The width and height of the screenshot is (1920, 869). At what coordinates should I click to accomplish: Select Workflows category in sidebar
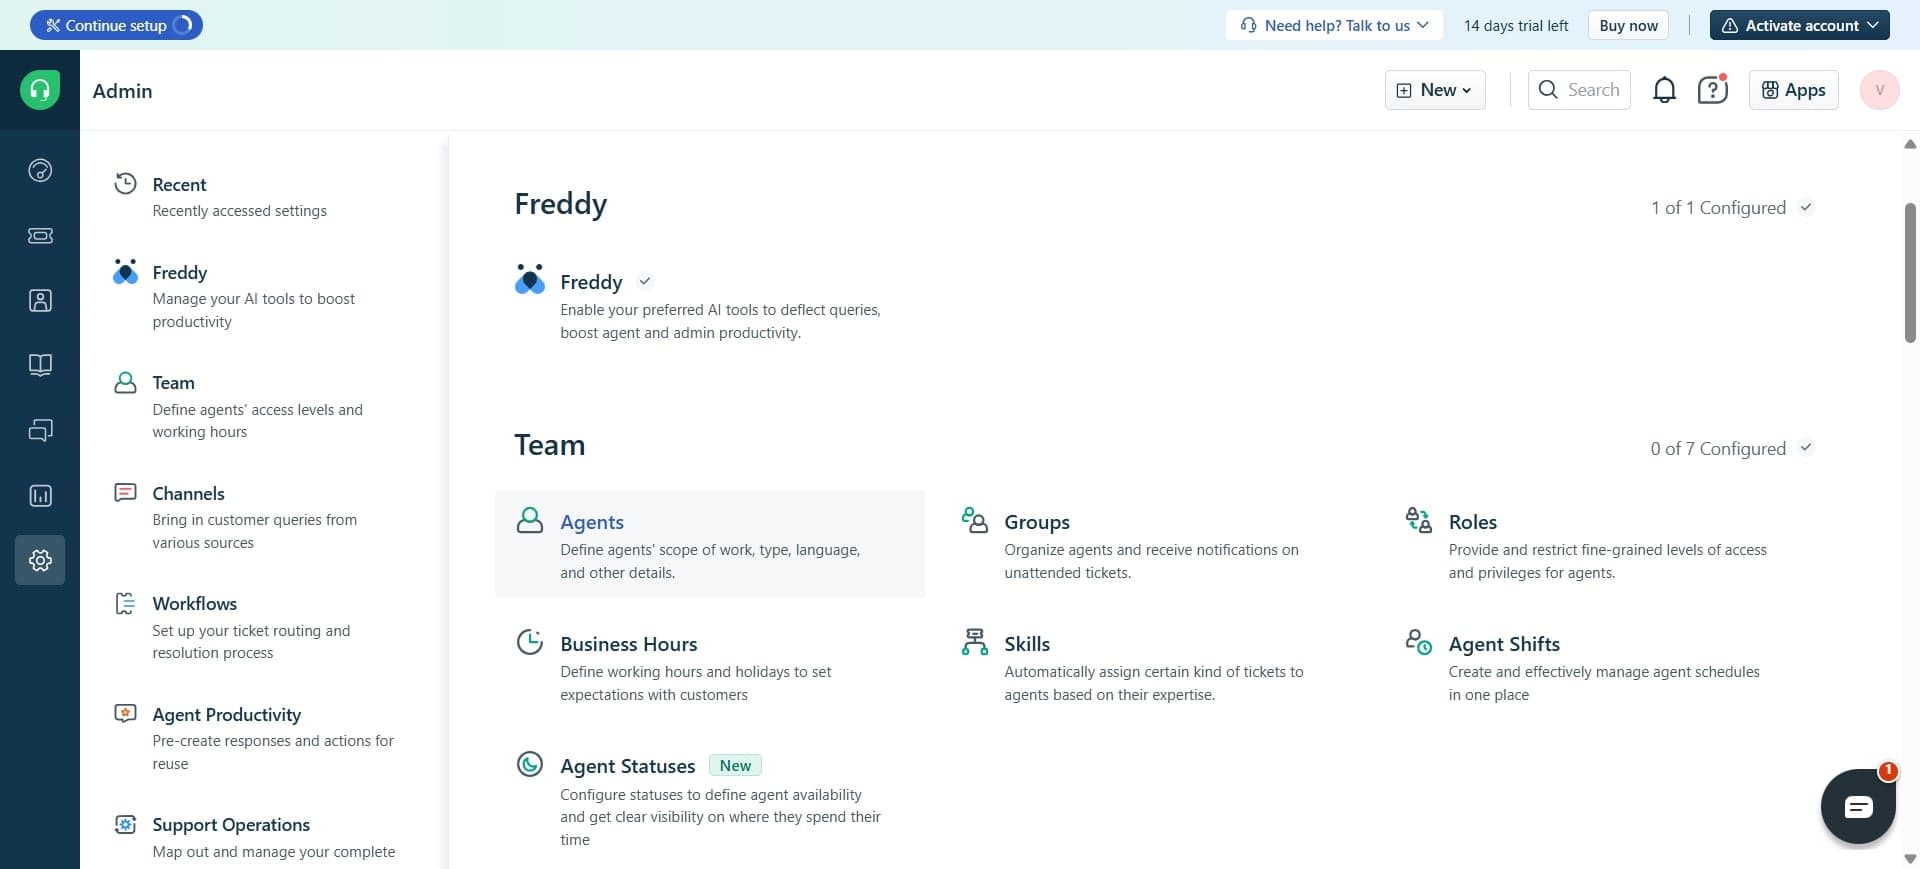click(x=253, y=627)
